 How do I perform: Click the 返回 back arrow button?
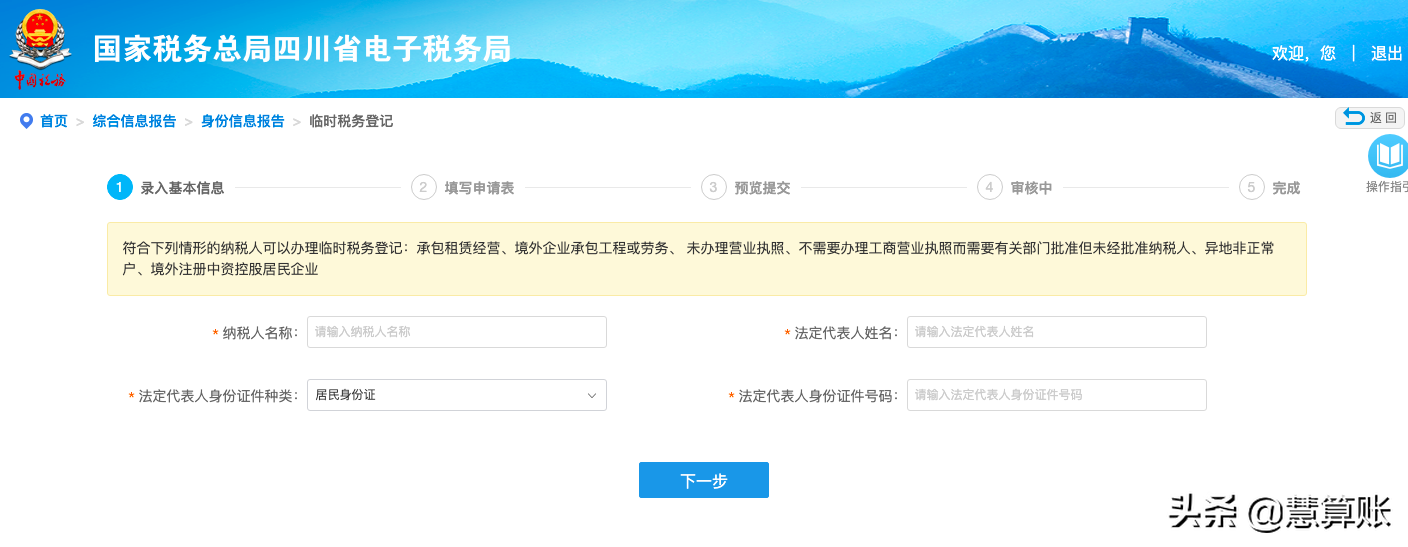1370,118
